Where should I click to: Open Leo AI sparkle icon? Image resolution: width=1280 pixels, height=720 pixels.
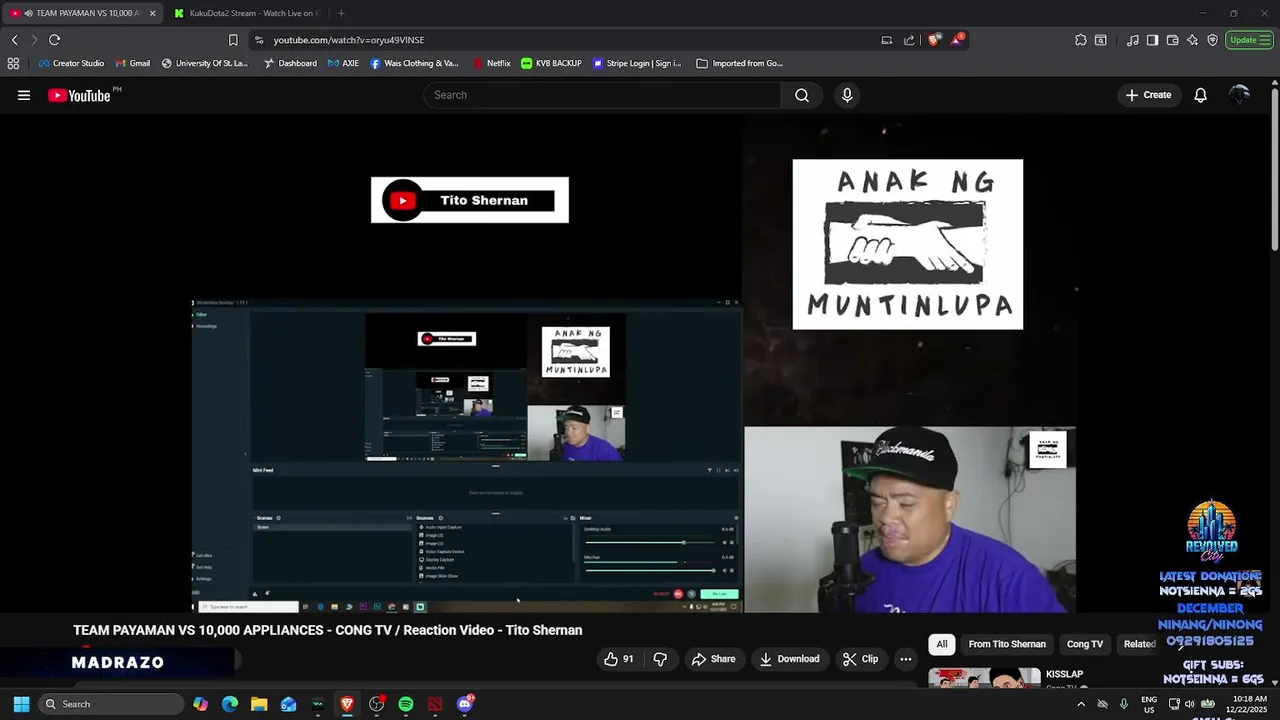click(x=1193, y=40)
